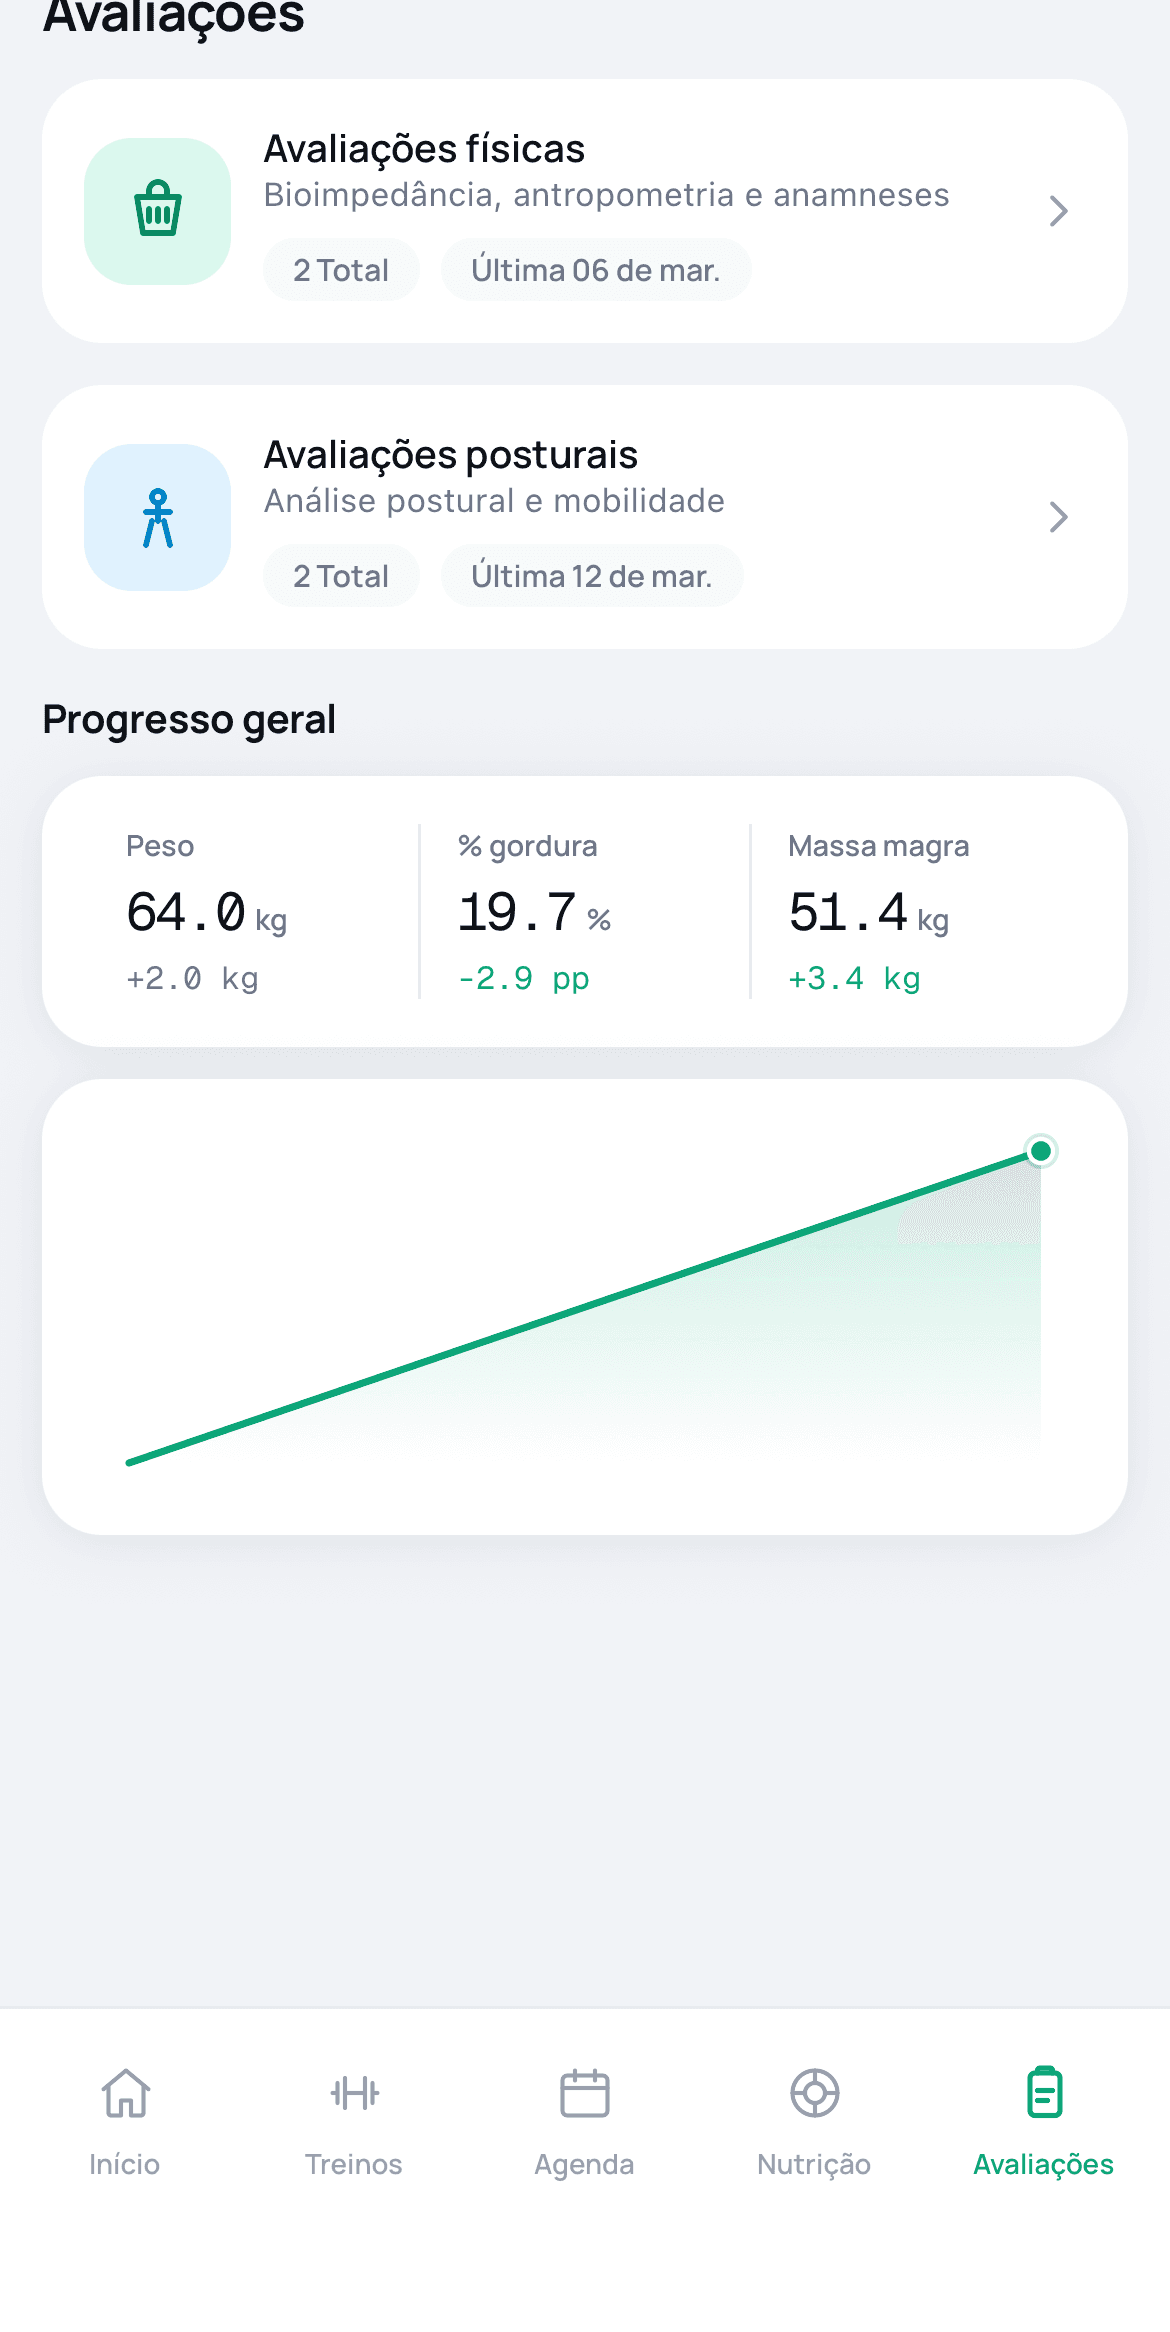The height and width of the screenshot is (2332, 1170).
Task: Tap the 2 Total chip under posturais
Action: click(x=341, y=576)
